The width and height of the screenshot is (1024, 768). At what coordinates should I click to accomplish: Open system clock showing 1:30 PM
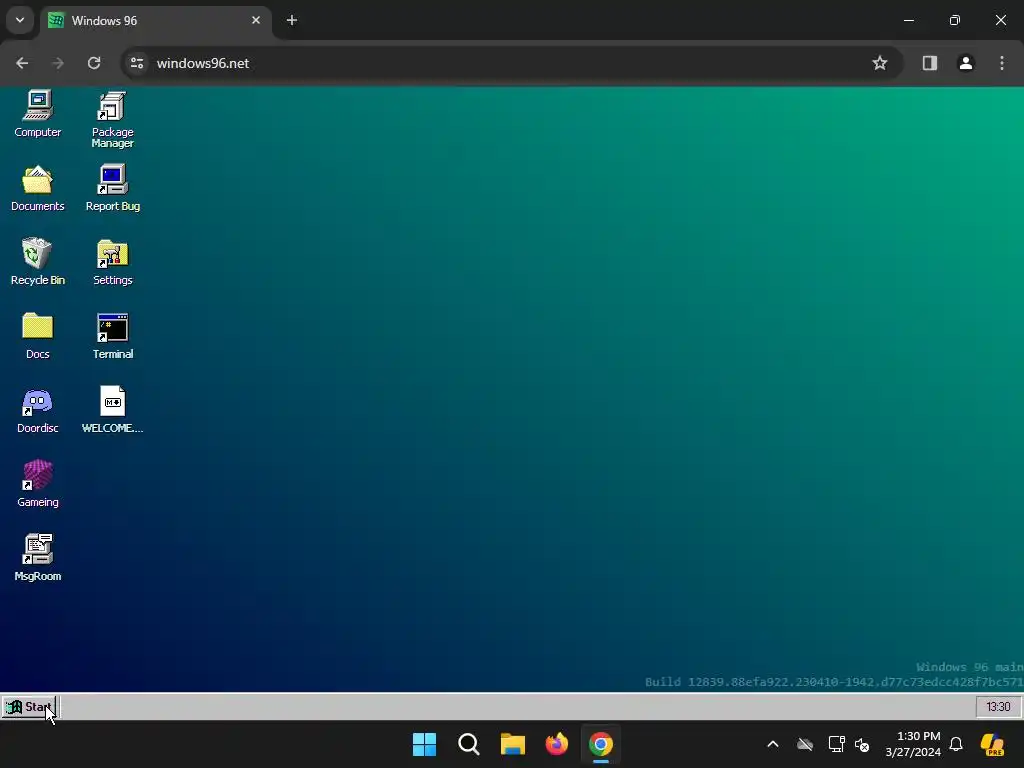tap(913, 744)
